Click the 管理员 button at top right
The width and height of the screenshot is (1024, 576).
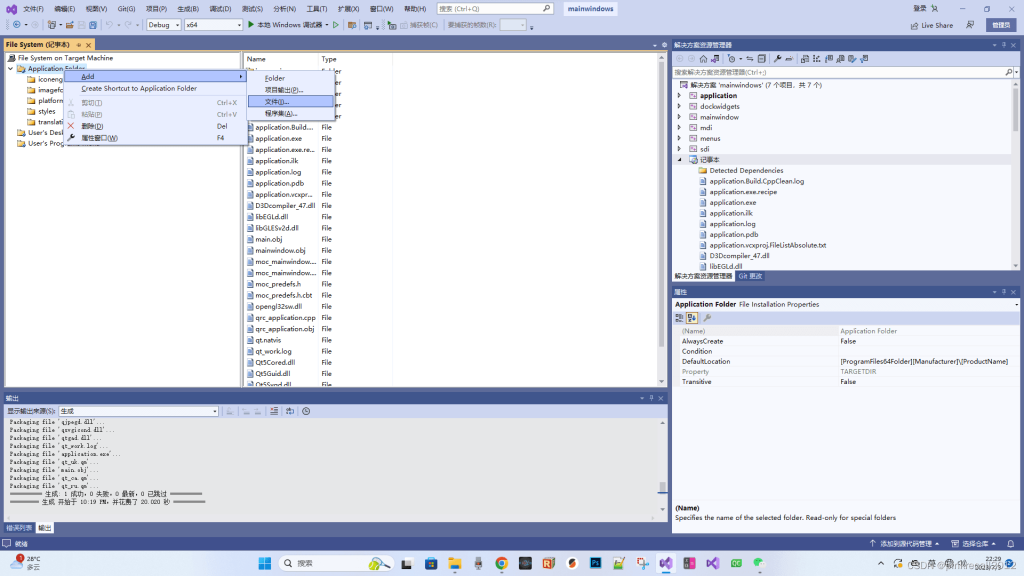click(x=1003, y=24)
